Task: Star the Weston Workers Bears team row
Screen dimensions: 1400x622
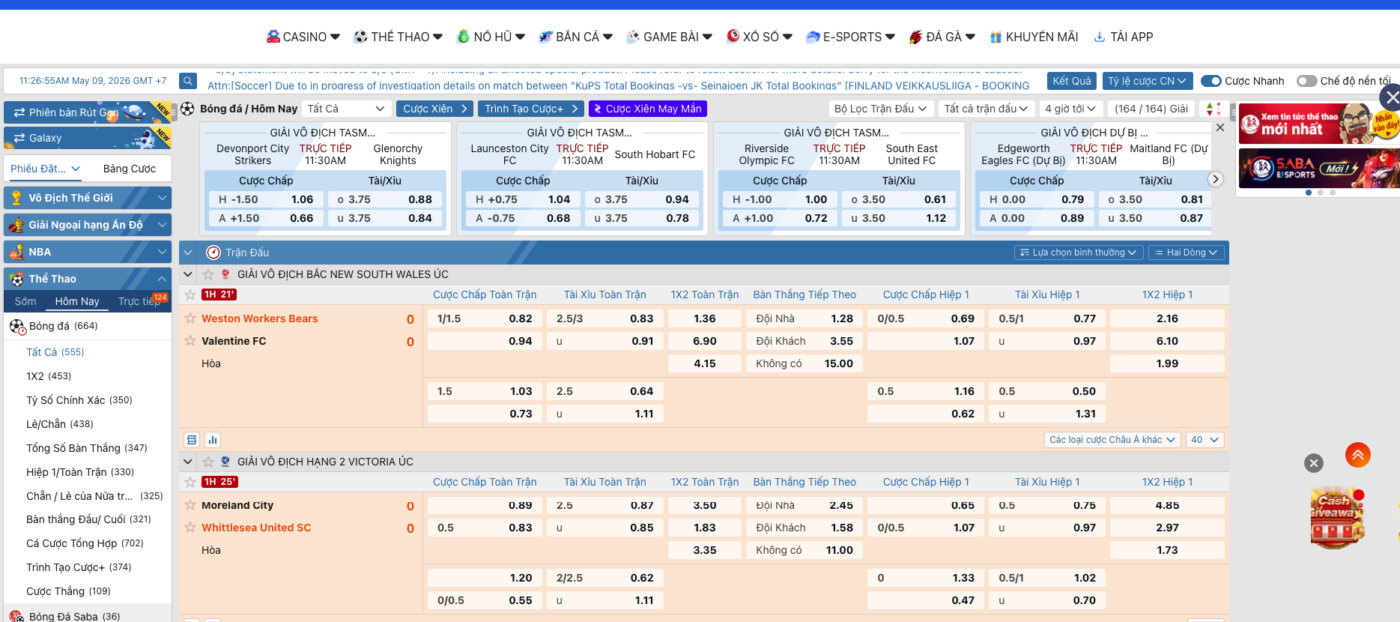Action: click(x=190, y=318)
